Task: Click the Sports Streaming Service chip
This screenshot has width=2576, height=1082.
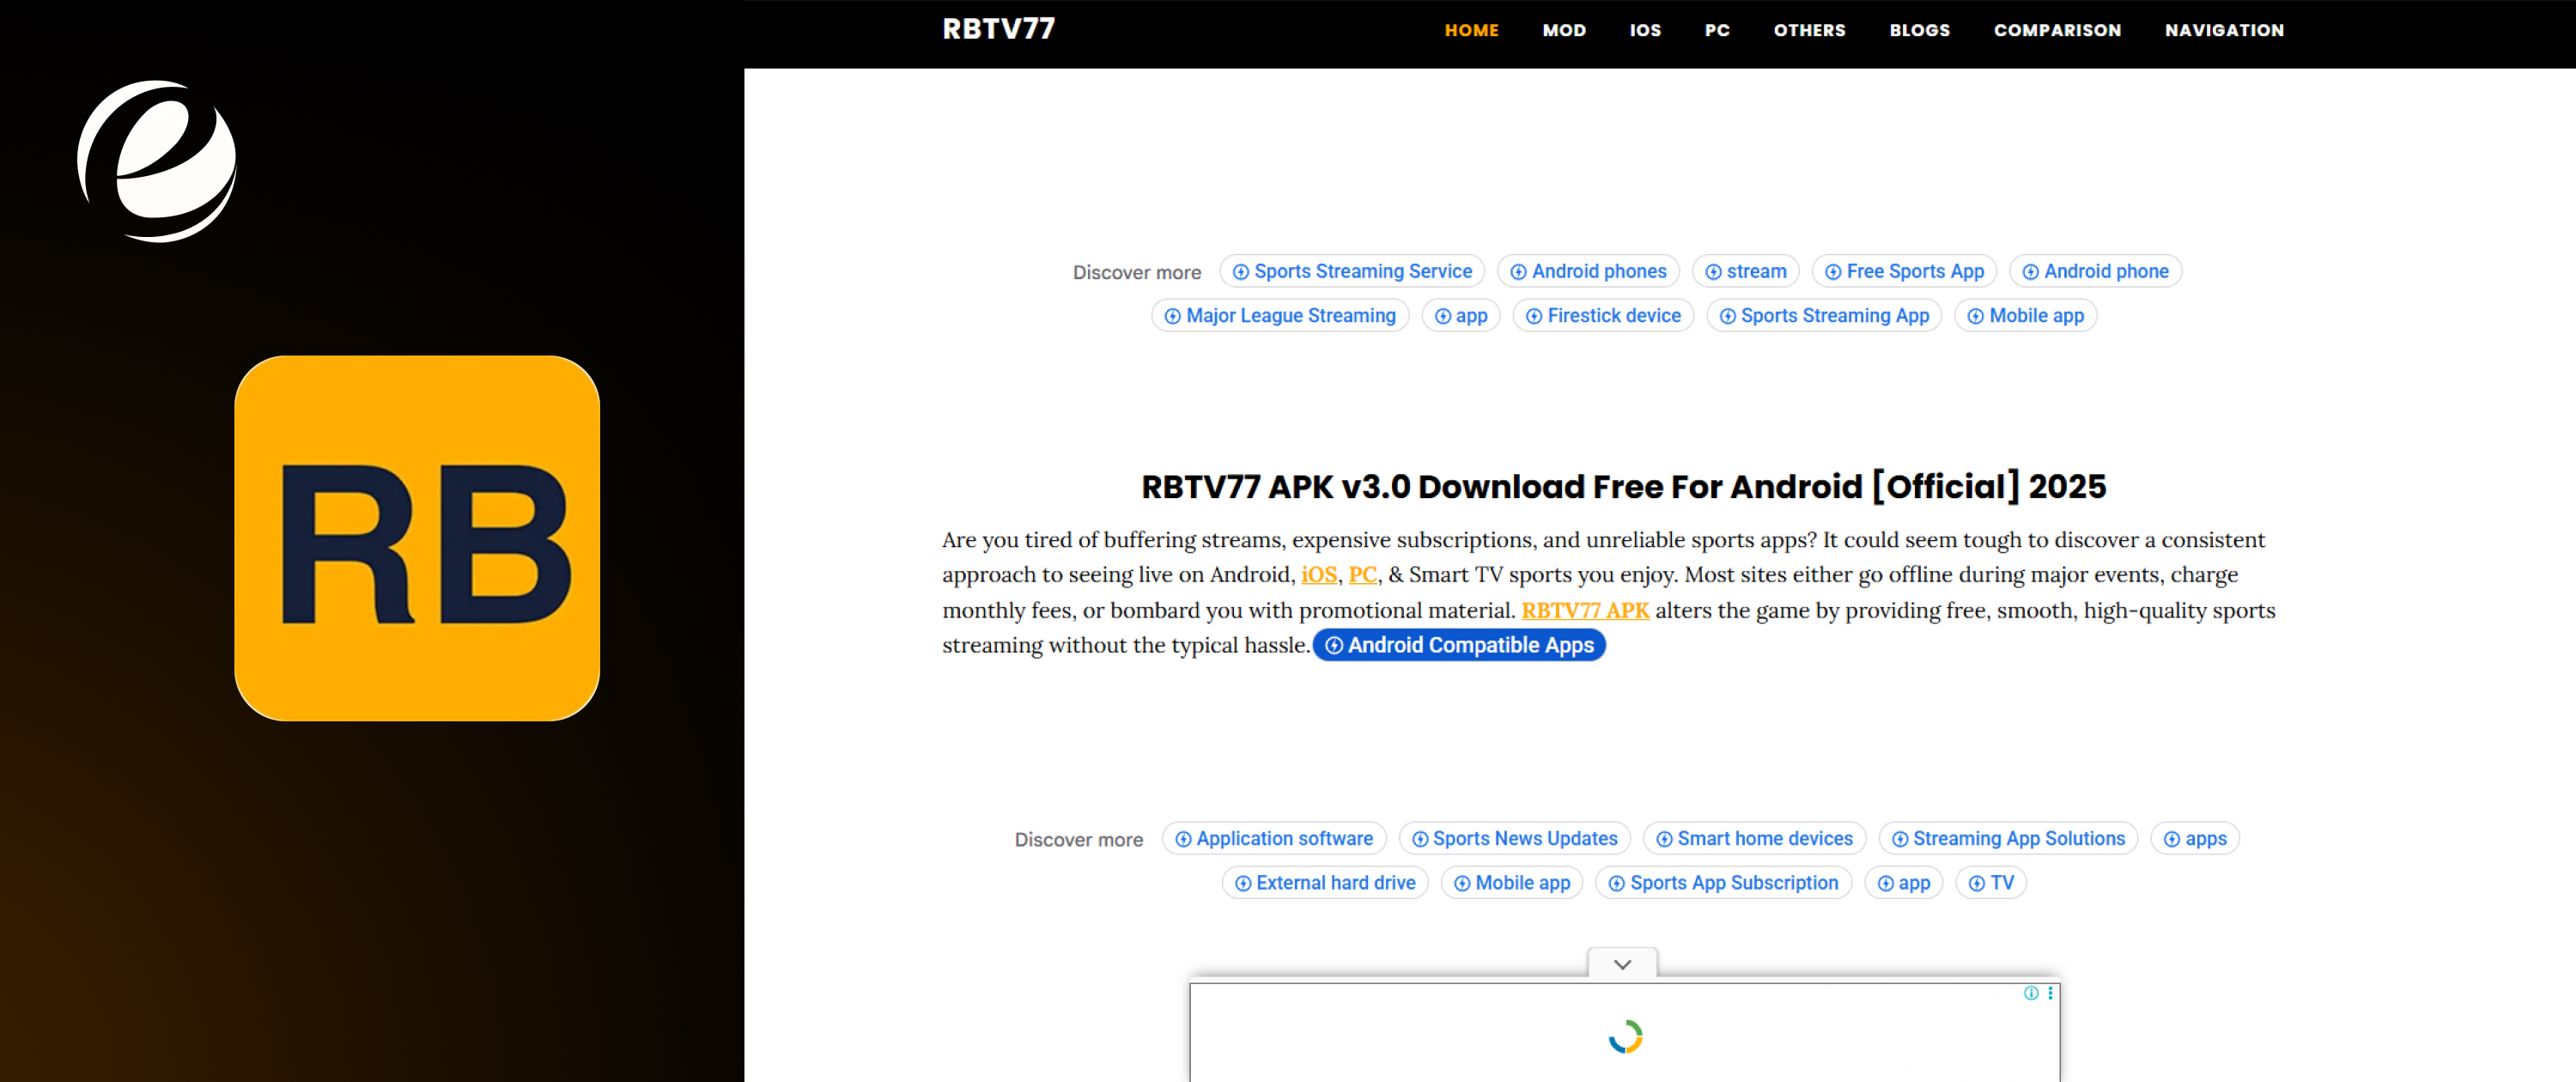Action: click(x=1352, y=271)
